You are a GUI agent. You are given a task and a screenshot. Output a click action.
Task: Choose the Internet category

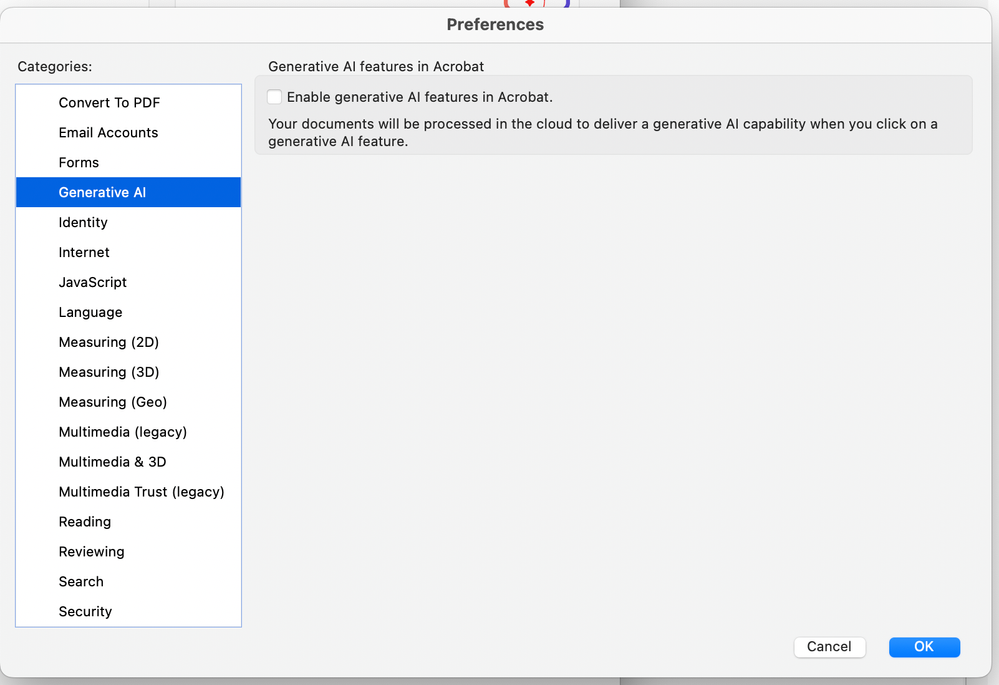84,253
